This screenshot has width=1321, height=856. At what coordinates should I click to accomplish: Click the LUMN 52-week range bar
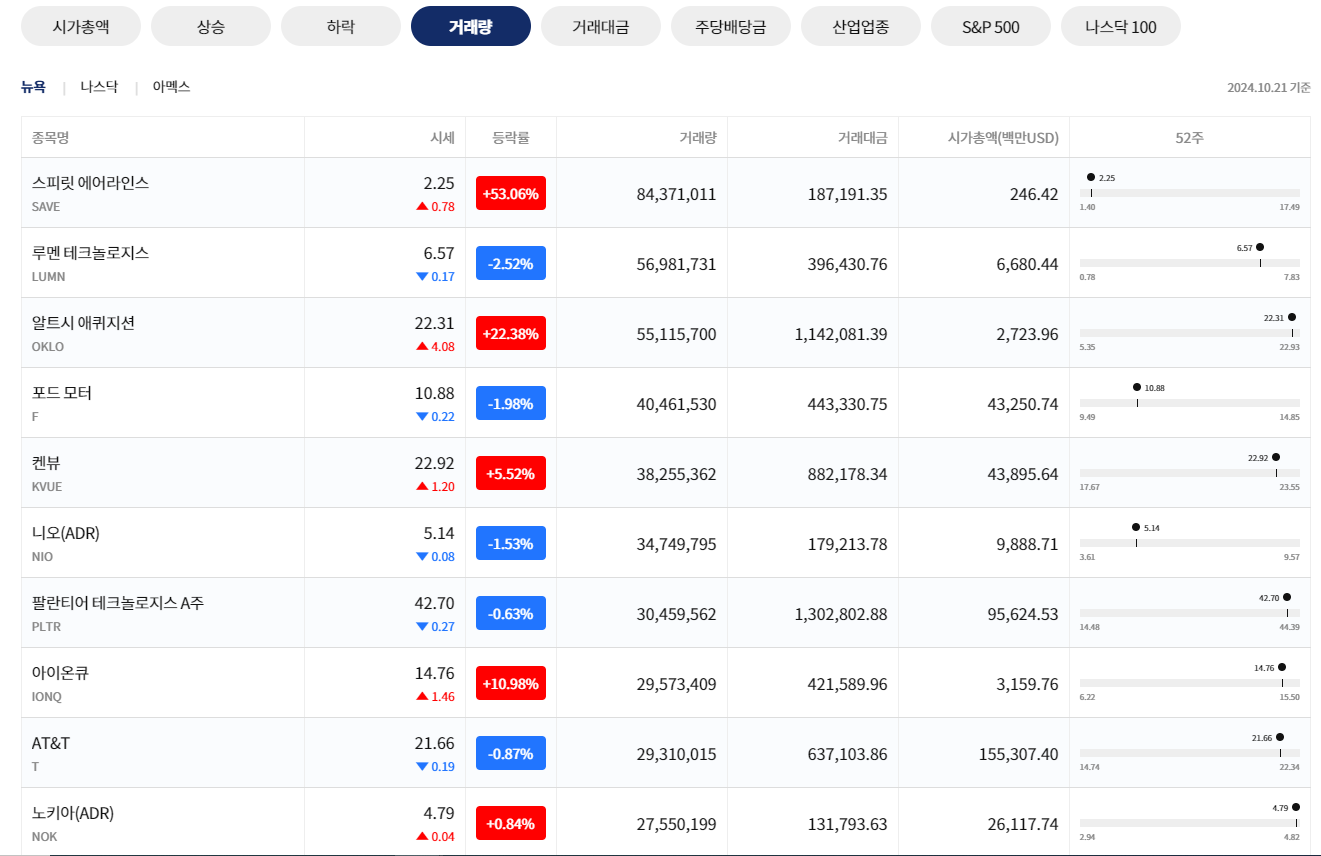1190,263
